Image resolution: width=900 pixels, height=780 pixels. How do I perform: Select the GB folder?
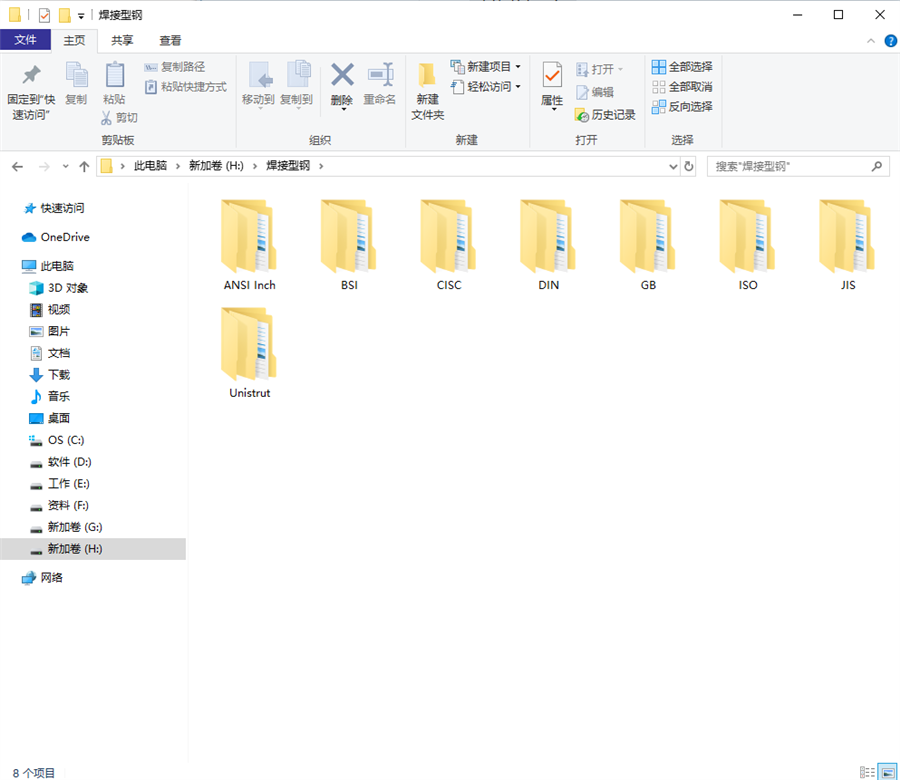point(648,245)
